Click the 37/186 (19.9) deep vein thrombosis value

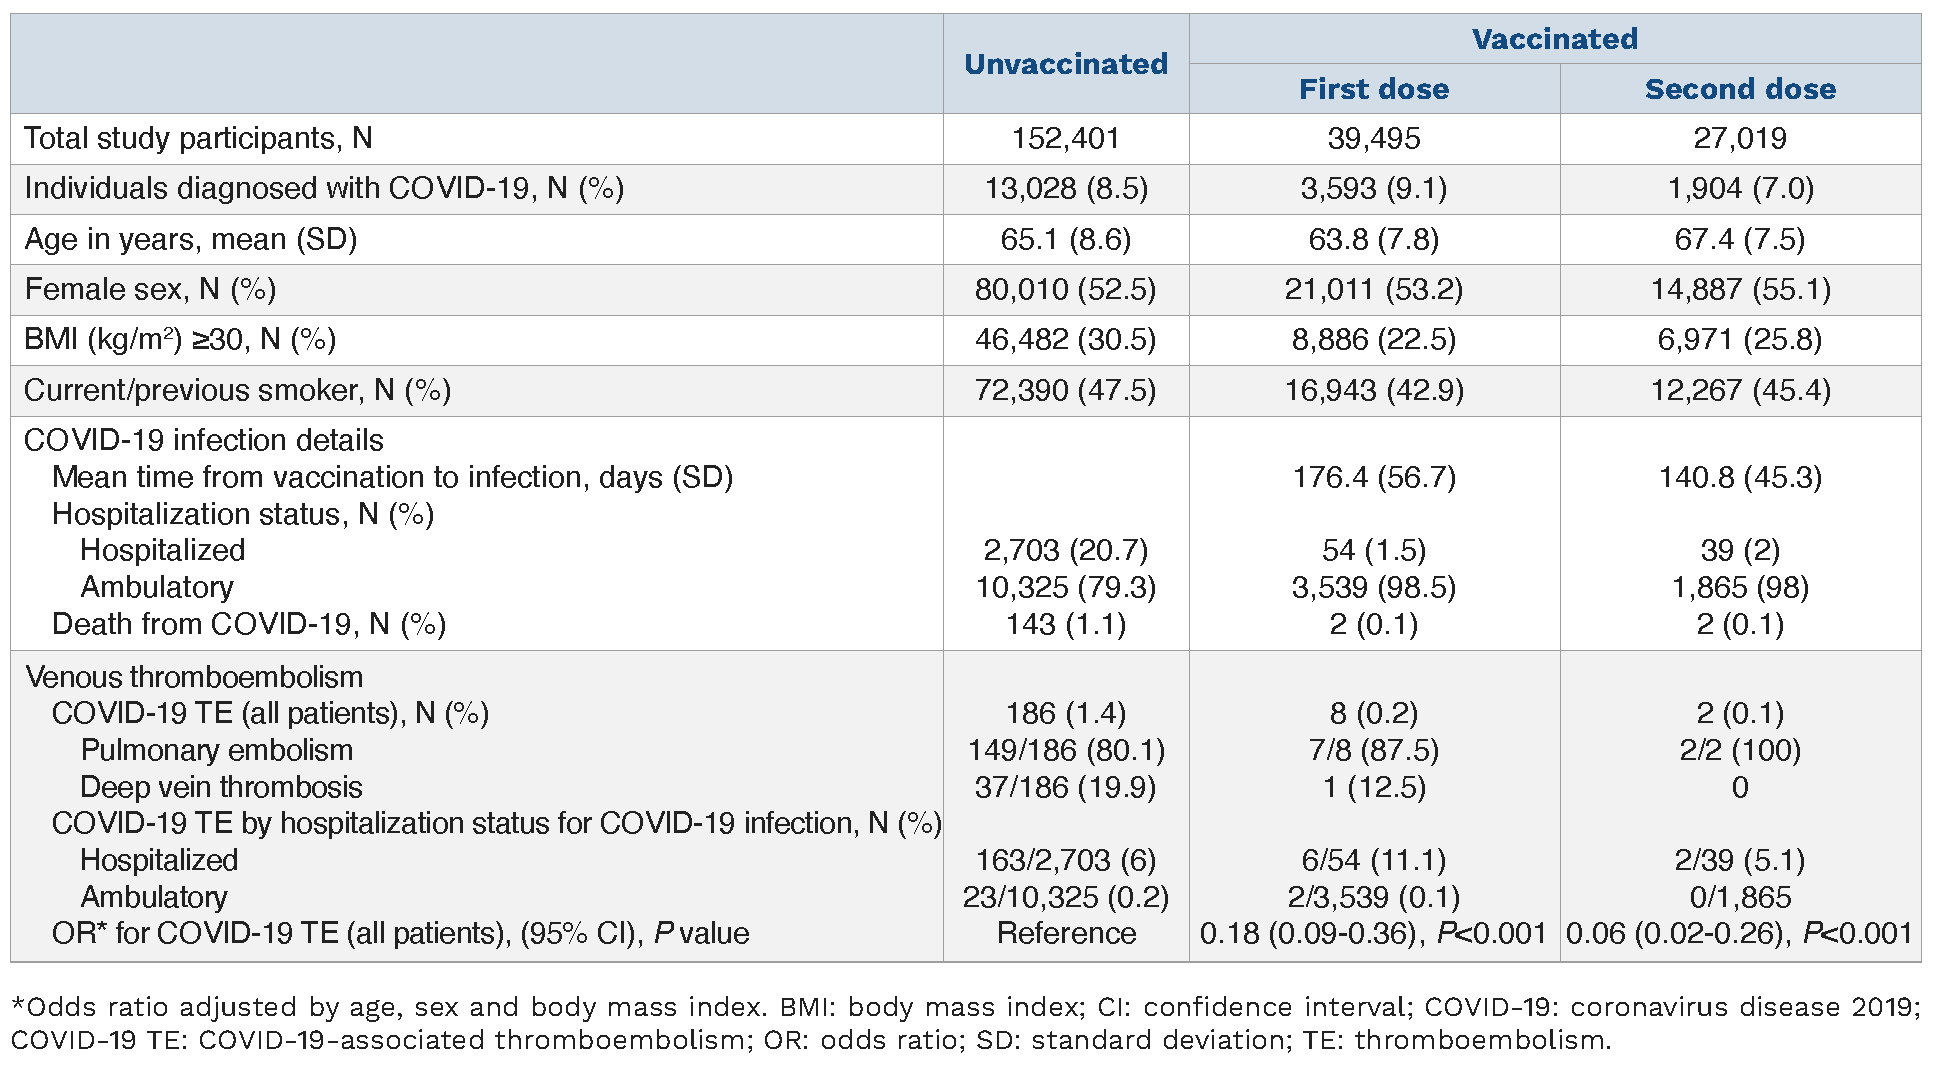pyautogui.click(x=1065, y=787)
